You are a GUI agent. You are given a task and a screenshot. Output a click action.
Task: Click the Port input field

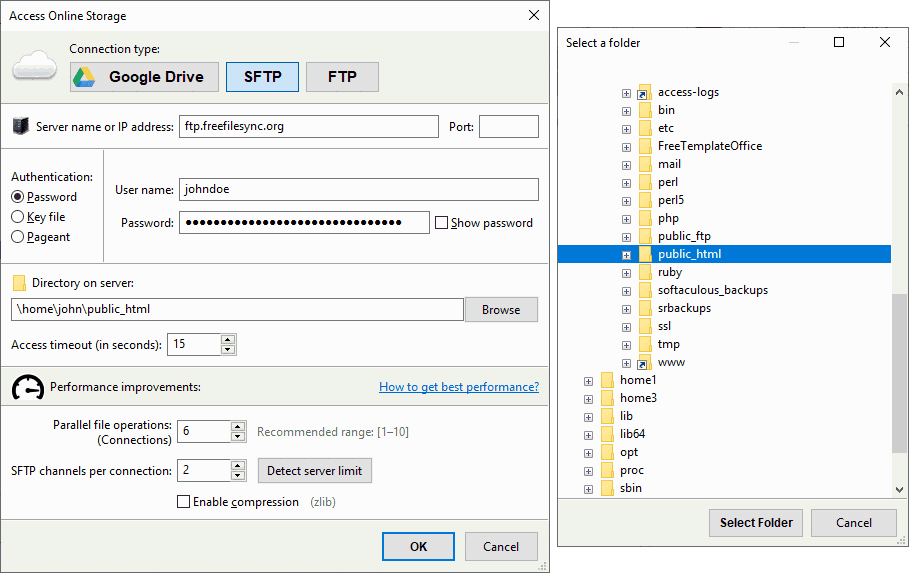[x=508, y=126]
